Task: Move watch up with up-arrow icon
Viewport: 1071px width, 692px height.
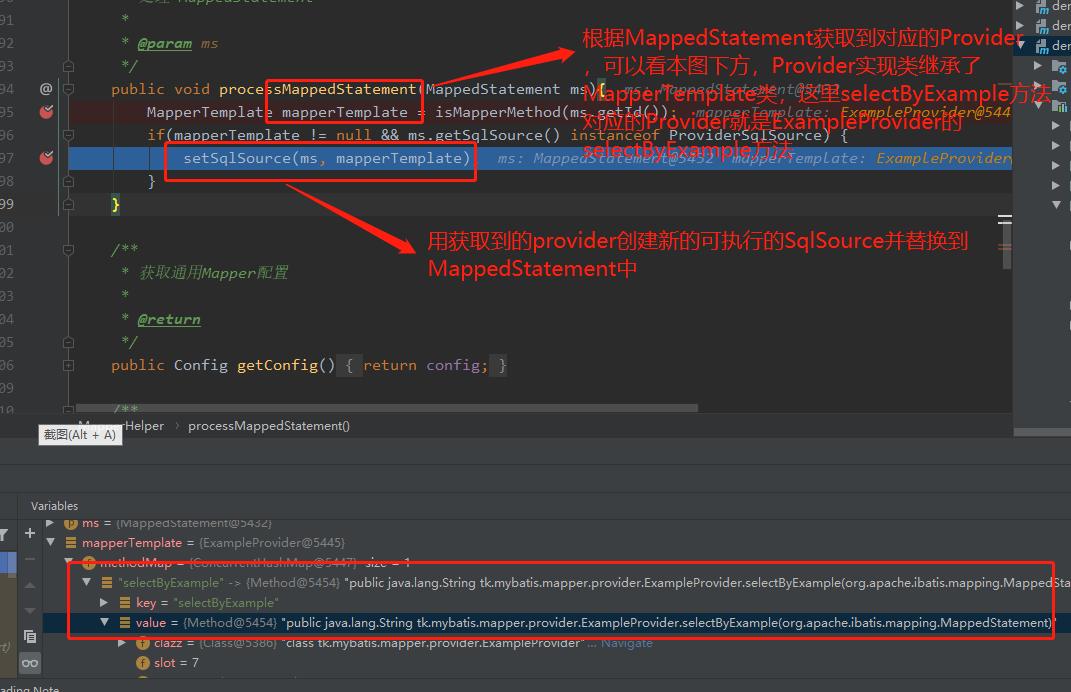Action: click(x=30, y=585)
